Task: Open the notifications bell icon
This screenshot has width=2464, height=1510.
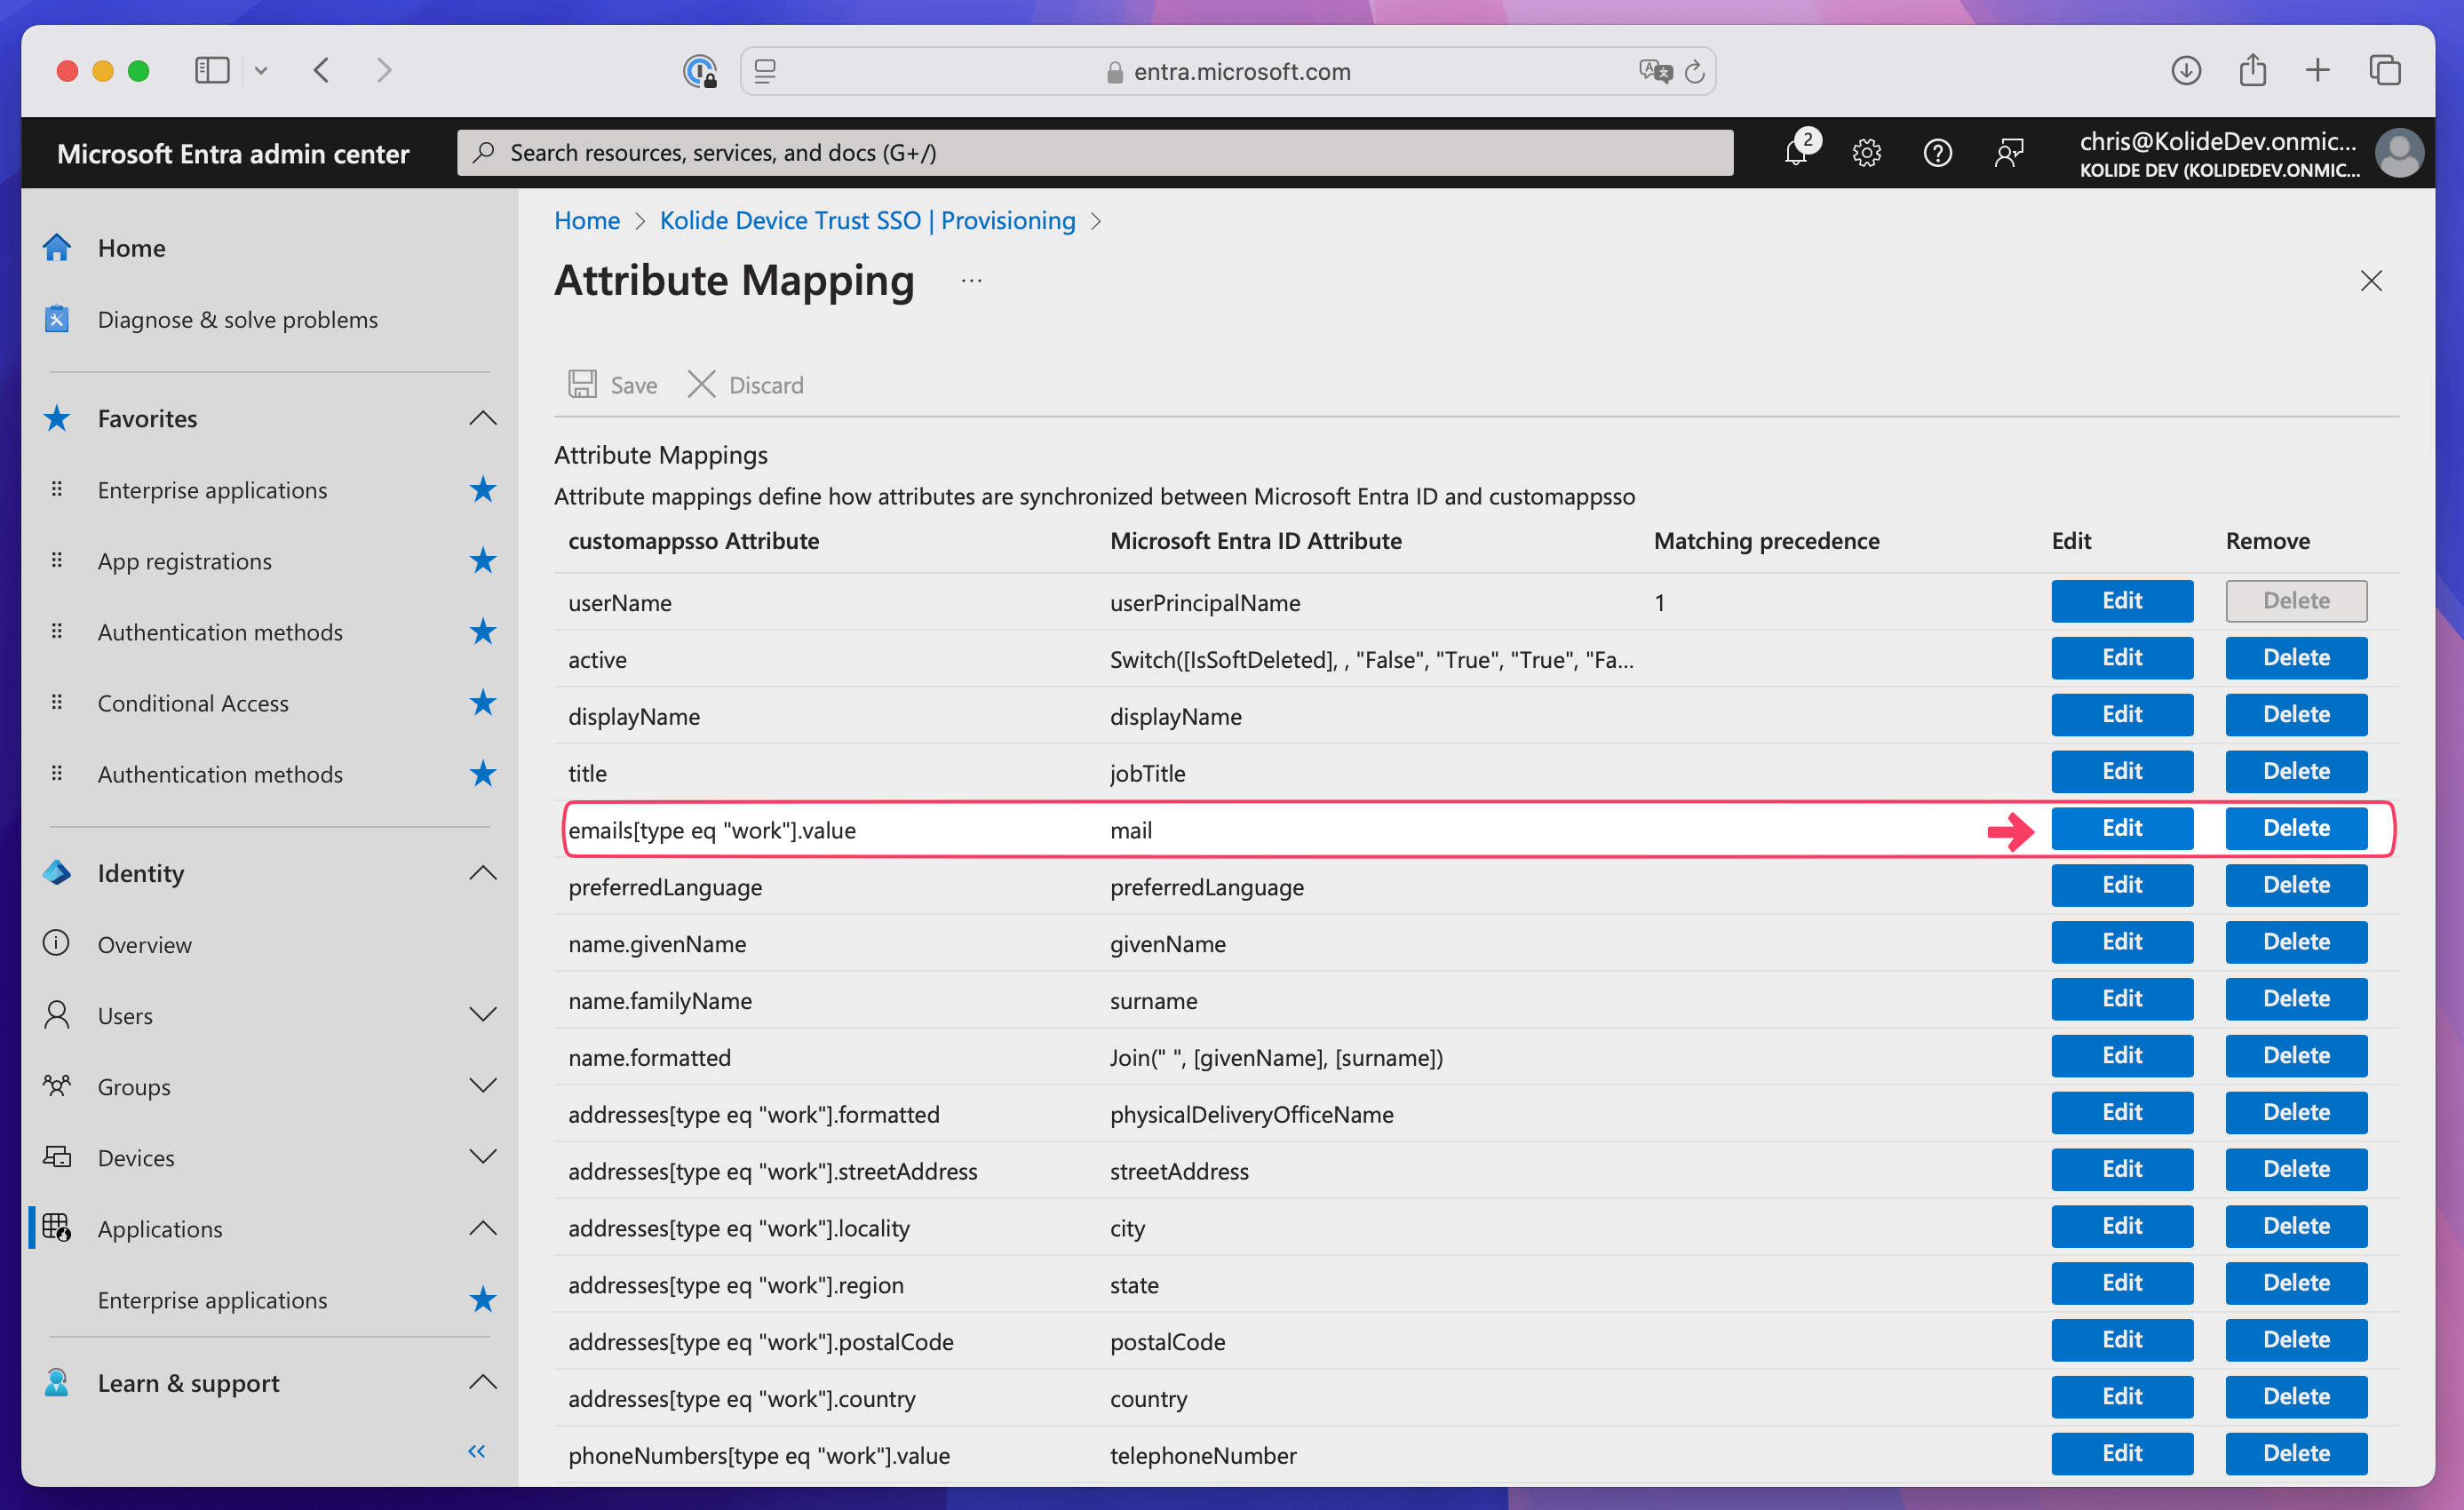Action: [1796, 153]
